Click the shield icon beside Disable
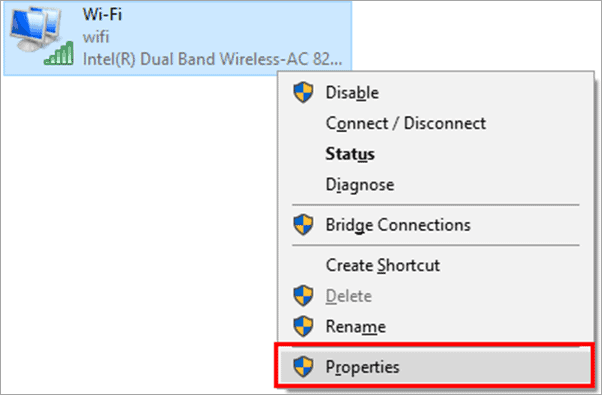The width and height of the screenshot is (602, 395). [303, 93]
